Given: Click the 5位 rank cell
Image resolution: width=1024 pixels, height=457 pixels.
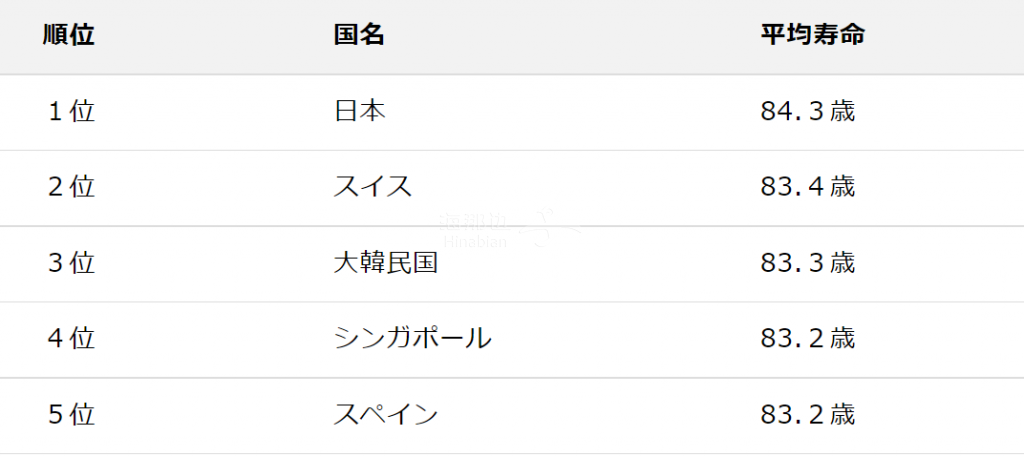Looking at the screenshot, I should click(x=71, y=415).
